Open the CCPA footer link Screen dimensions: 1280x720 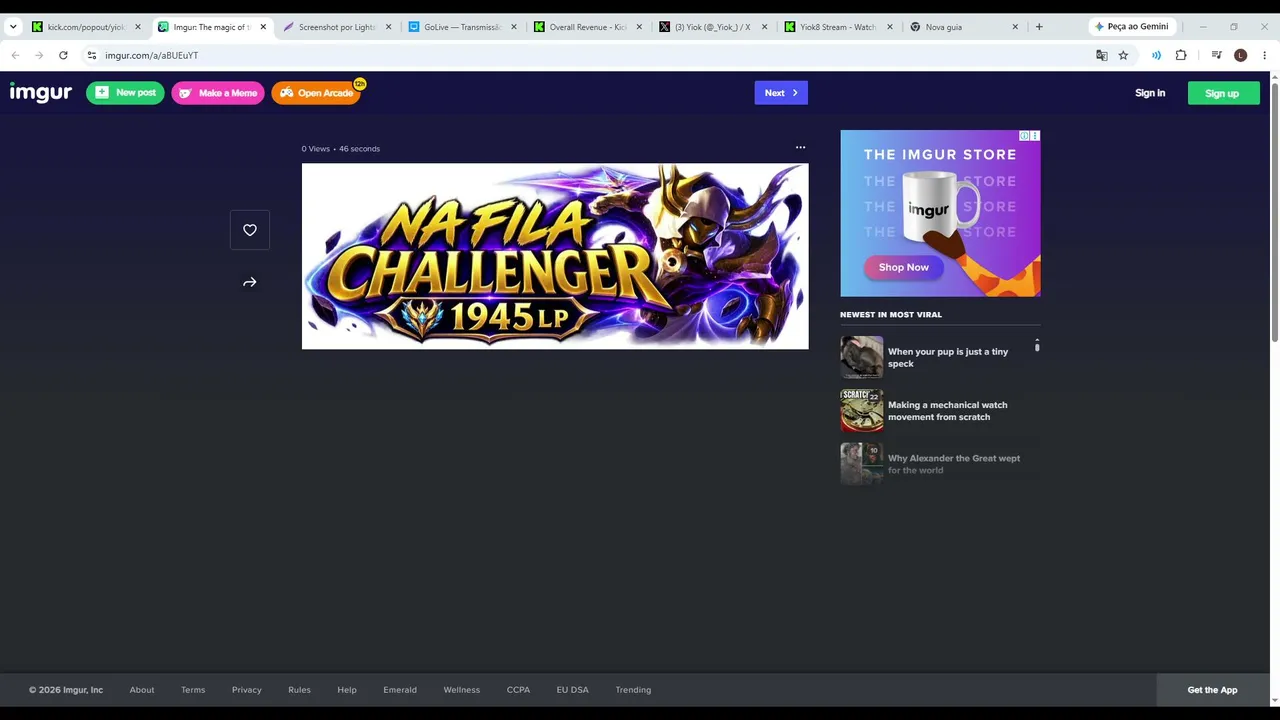518,690
